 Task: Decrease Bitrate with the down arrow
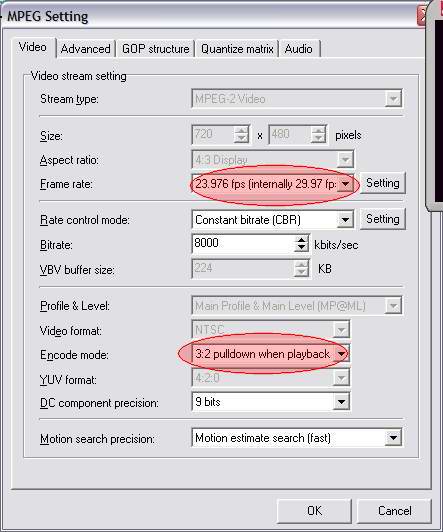click(301, 248)
